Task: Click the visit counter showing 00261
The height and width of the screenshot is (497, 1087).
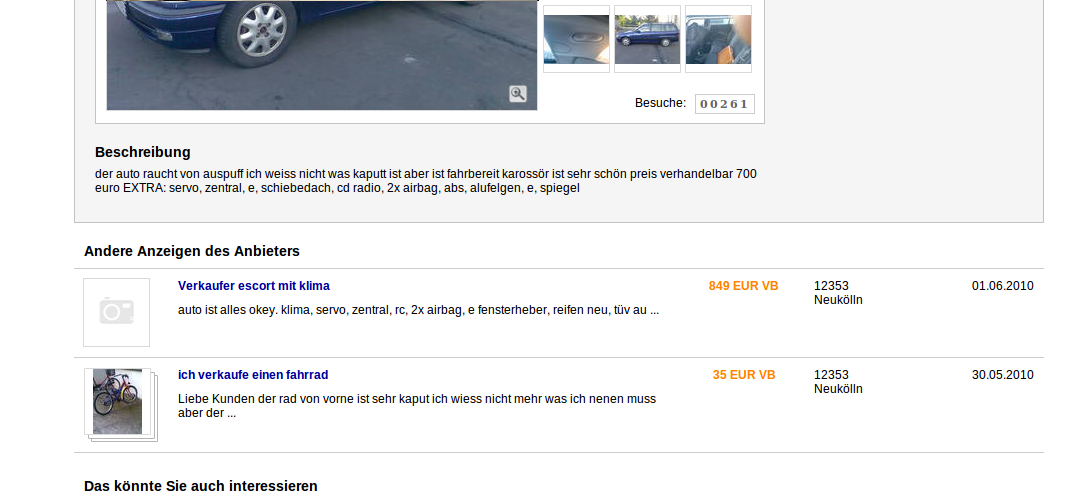Action: click(724, 104)
